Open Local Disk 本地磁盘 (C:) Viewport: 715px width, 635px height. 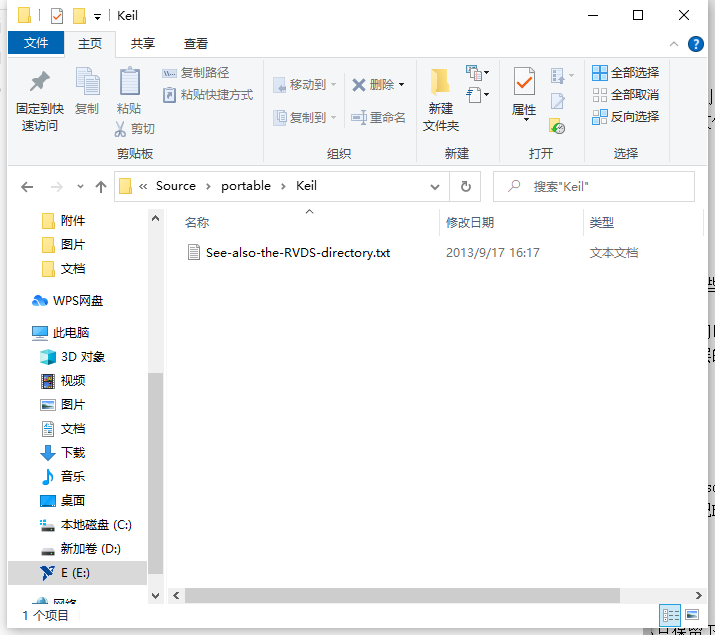(x=86, y=525)
